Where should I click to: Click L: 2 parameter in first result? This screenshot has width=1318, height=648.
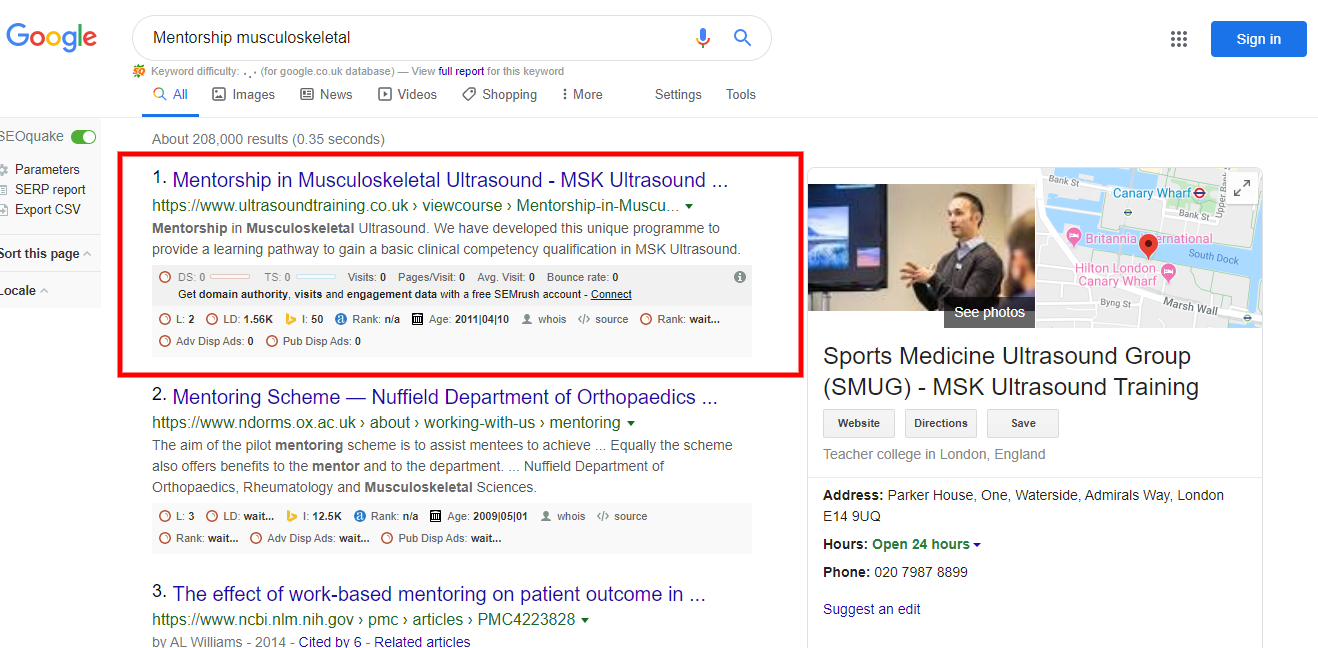click(177, 319)
